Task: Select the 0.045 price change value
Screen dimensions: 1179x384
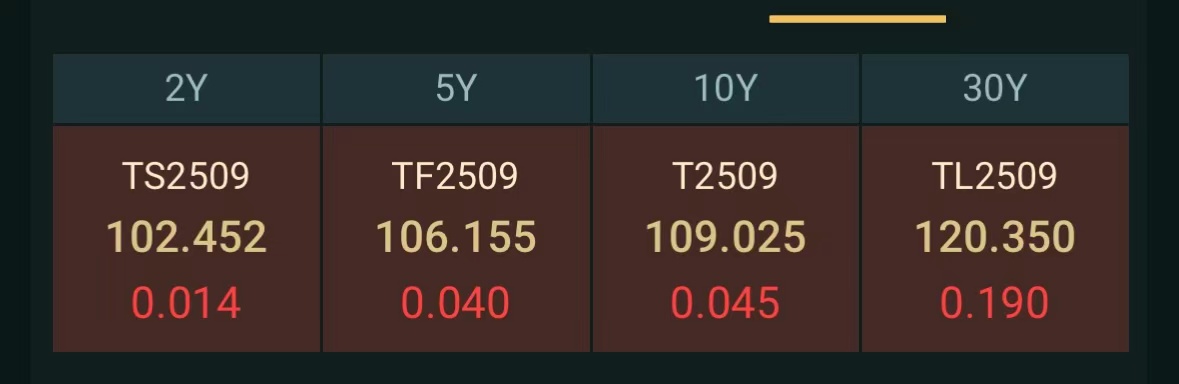Action: pos(726,304)
